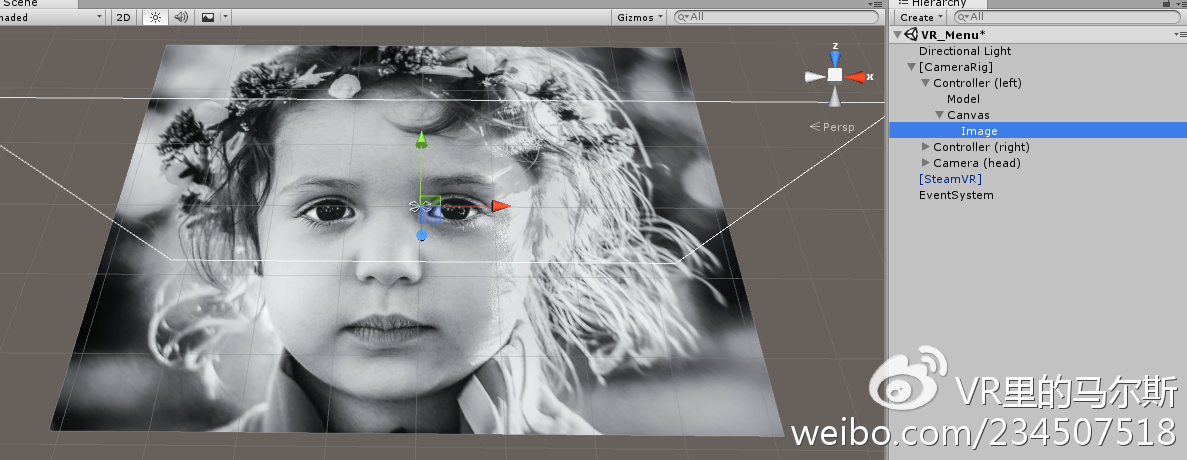Open the effects dropdown arrow beside the picture icon
1187x460 pixels.
pyautogui.click(x=226, y=17)
